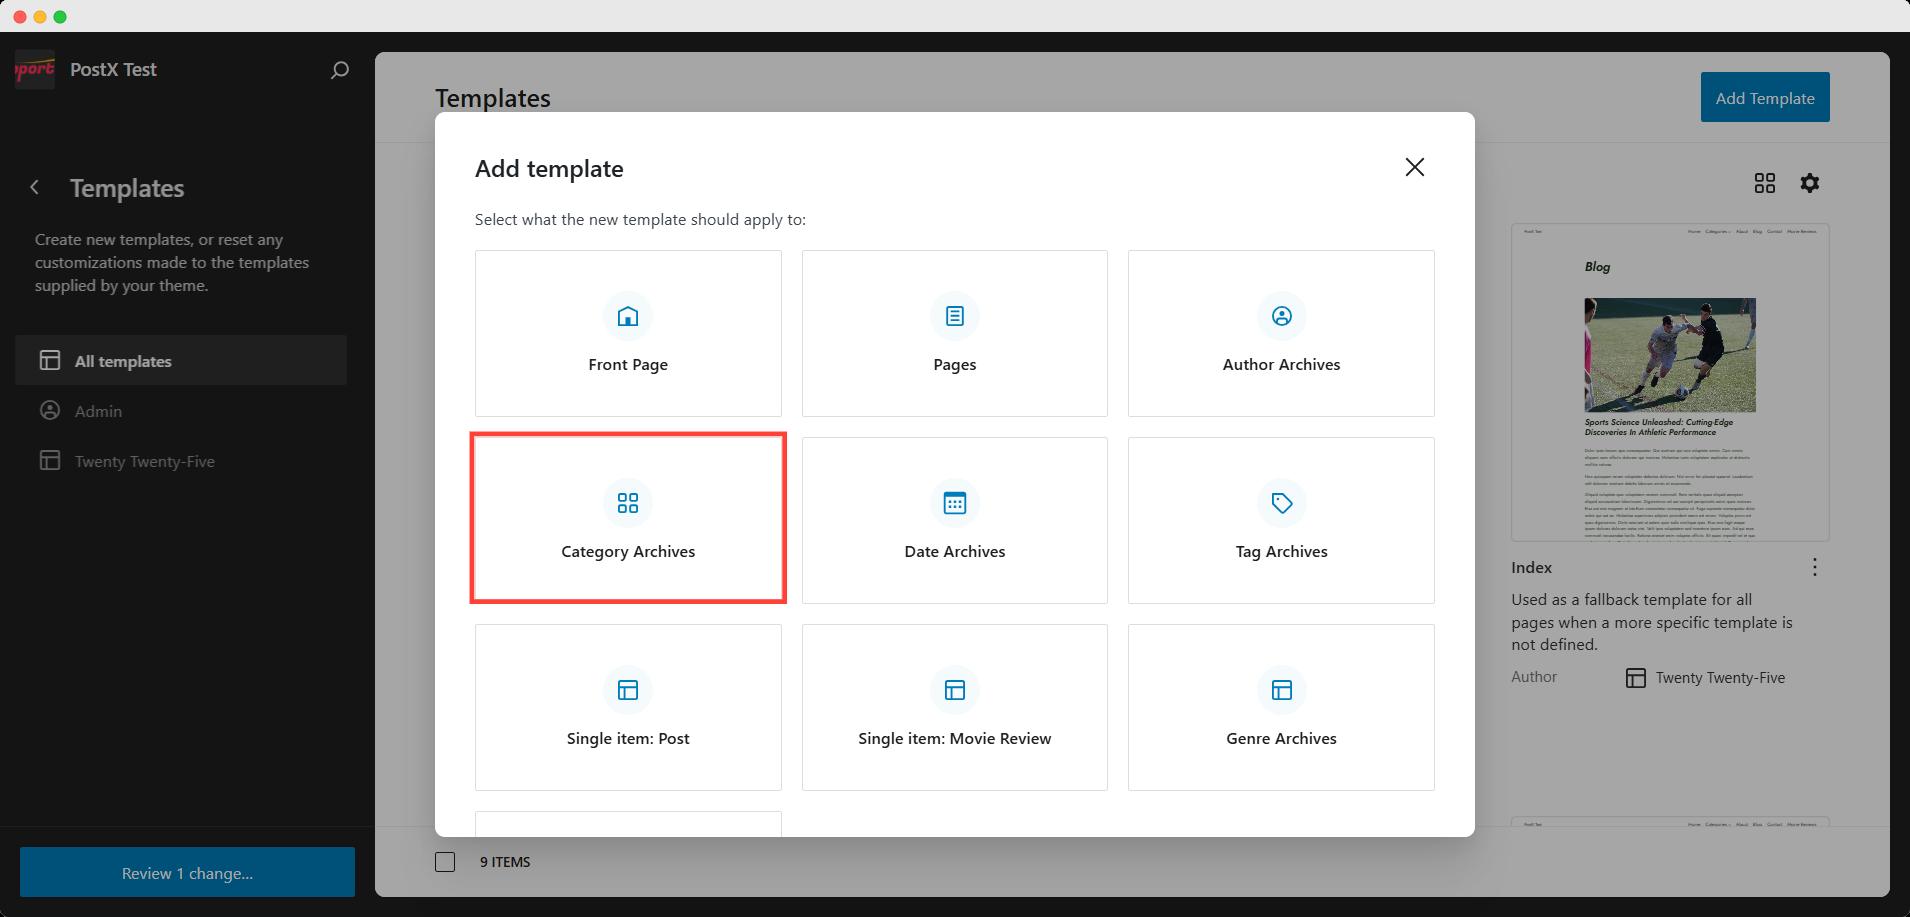The width and height of the screenshot is (1910, 917).
Task: Open Index template three-dot actions menu
Action: [x=1815, y=567]
